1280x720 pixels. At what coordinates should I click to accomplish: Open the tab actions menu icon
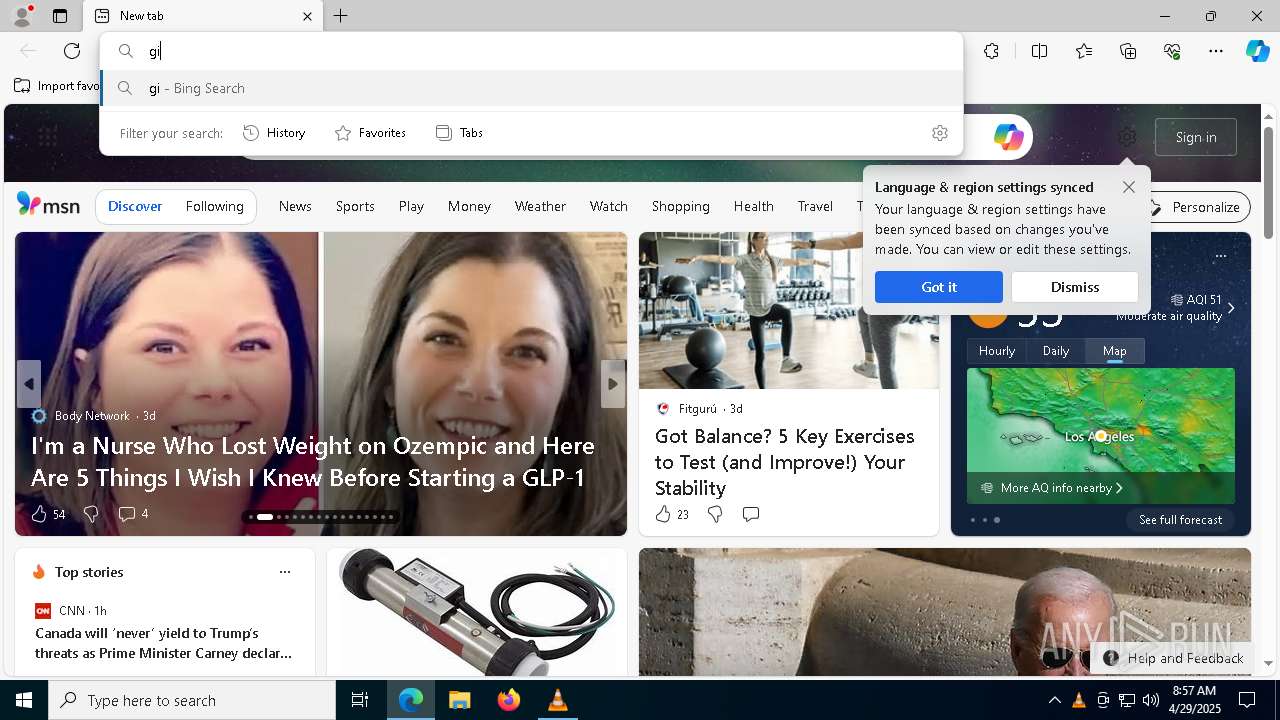click(60, 16)
